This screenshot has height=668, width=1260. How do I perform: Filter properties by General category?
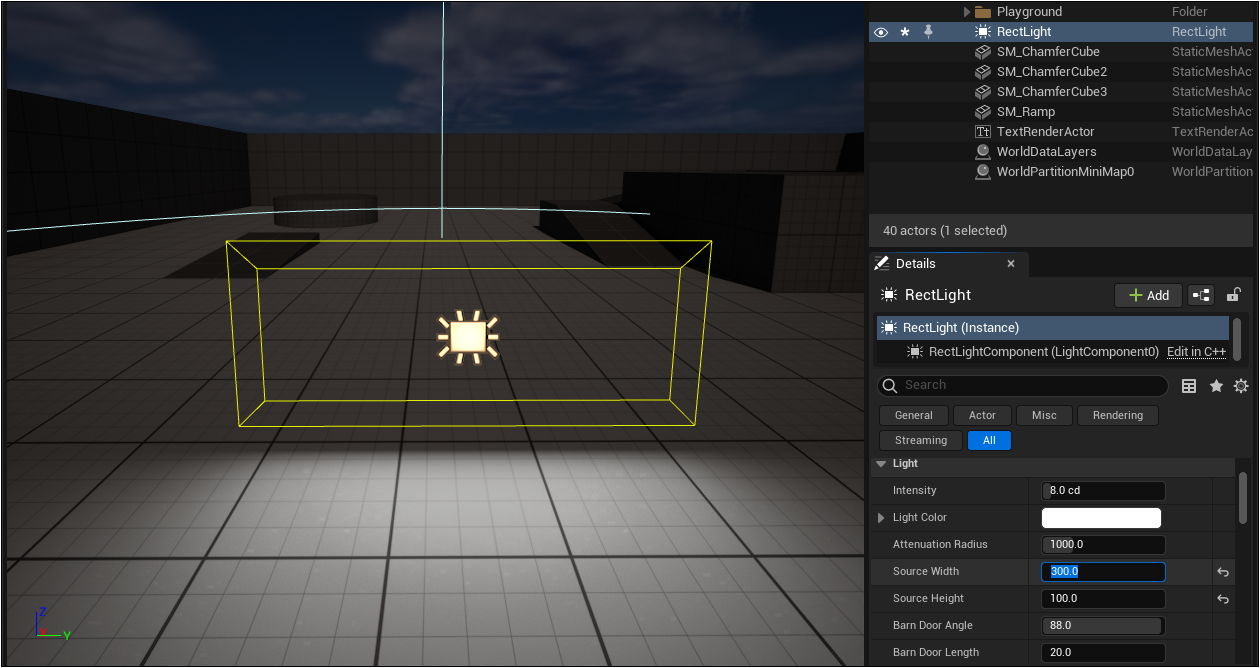point(914,415)
